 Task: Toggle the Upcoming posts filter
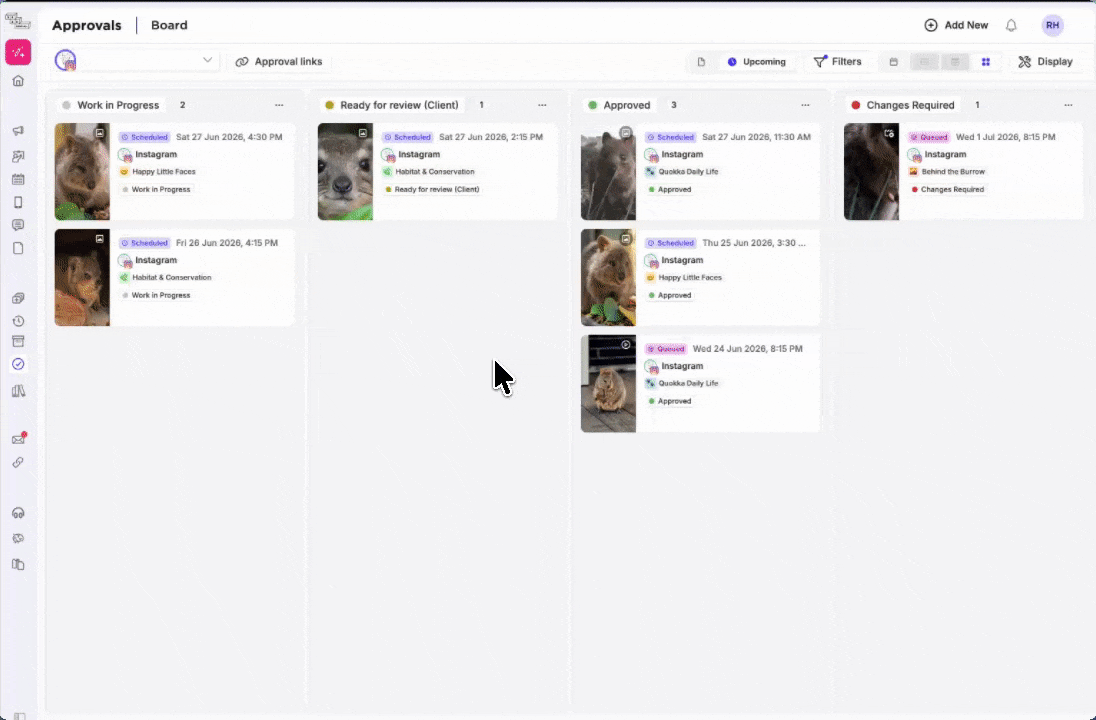click(757, 62)
